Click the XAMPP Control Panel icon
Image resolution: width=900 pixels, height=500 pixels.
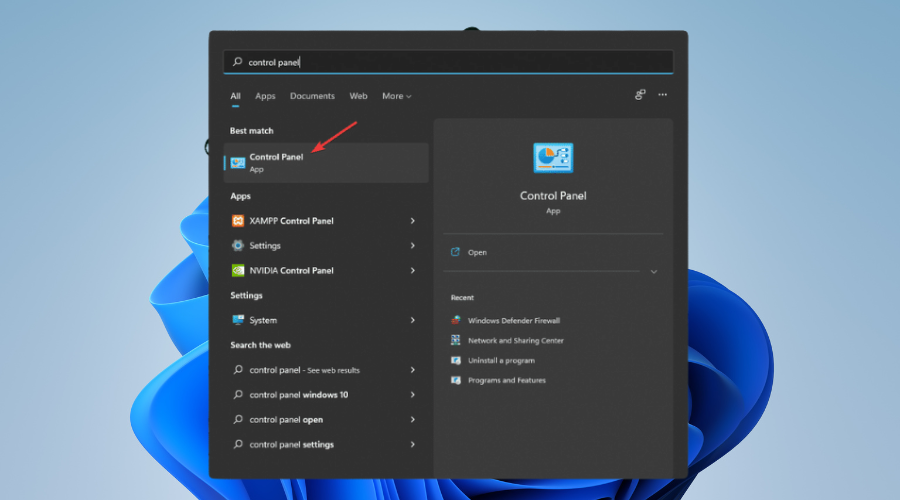[x=238, y=221]
